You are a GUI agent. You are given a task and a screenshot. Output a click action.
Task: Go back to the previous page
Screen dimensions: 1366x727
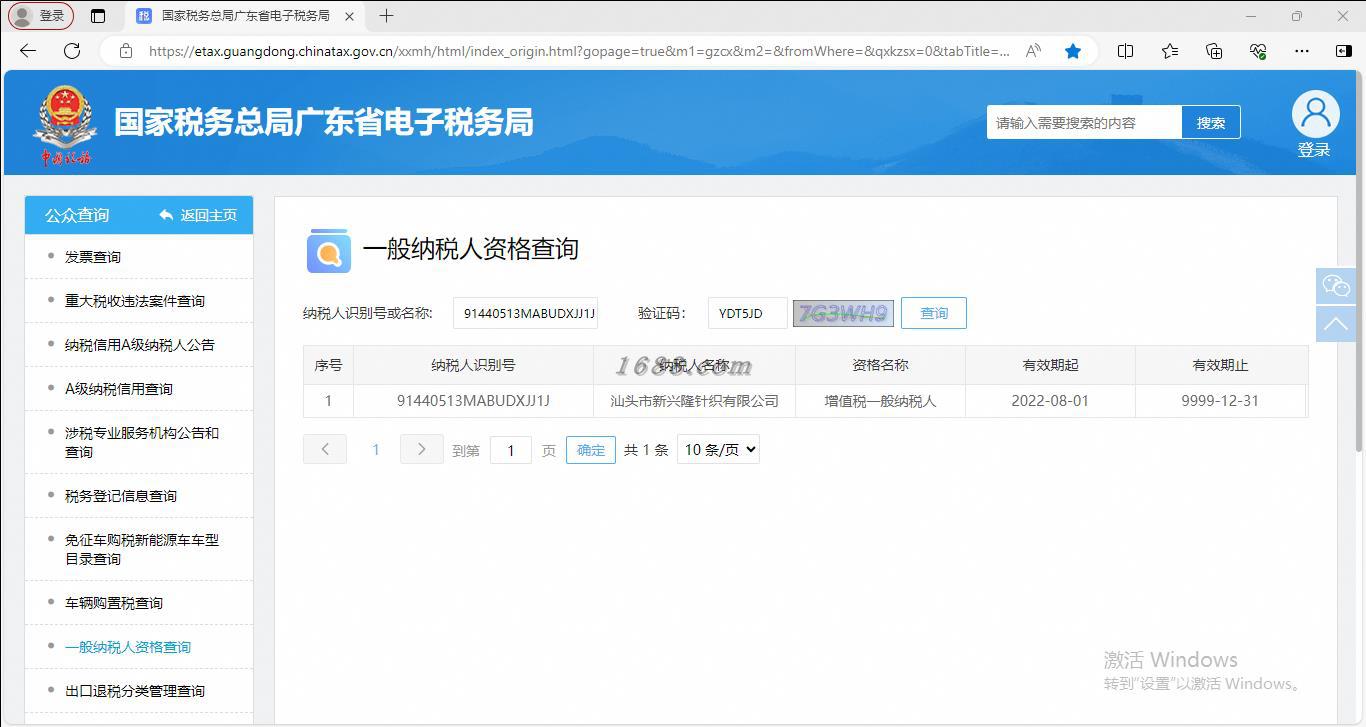click(x=28, y=51)
